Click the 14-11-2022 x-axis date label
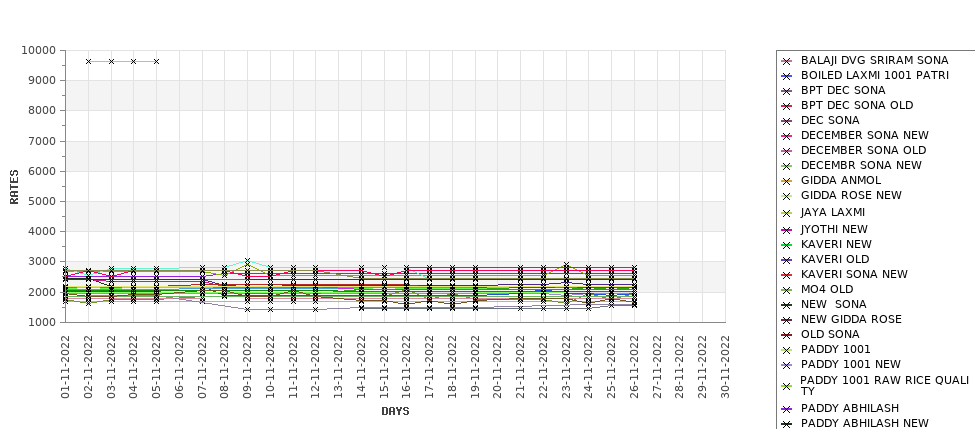This screenshot has height=429, width=975. tap(361, 367)
